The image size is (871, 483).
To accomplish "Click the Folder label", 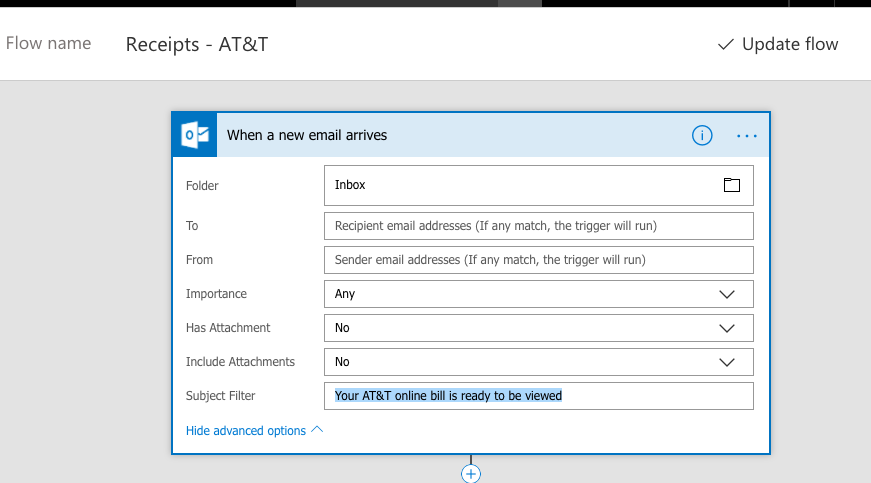I will tap(202, 185).
